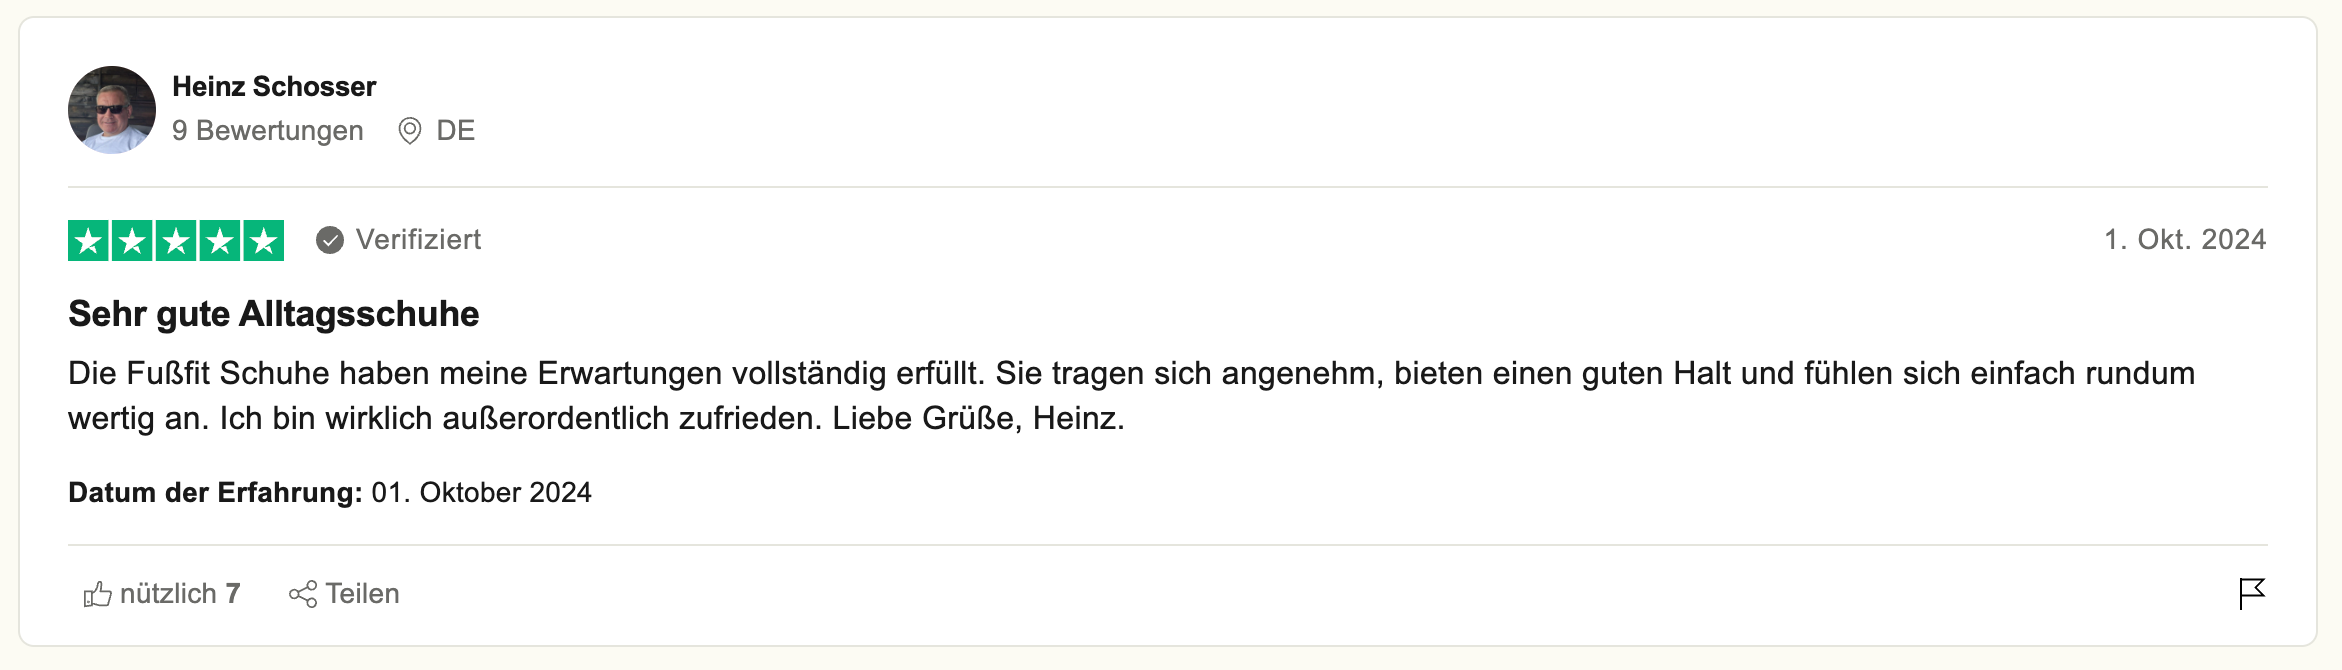Flag this review with the flag icon
The width and height of the screenshot is (2342, 670).
2251,593
